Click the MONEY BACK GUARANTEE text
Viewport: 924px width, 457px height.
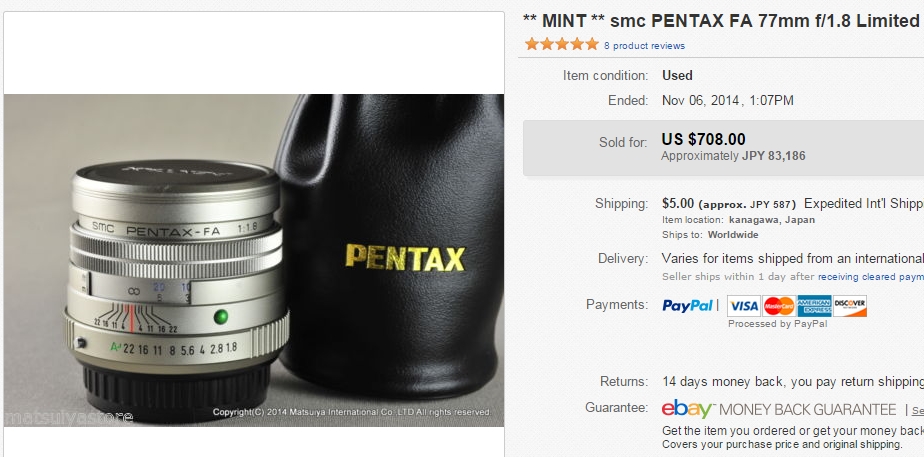click(808, 409)
